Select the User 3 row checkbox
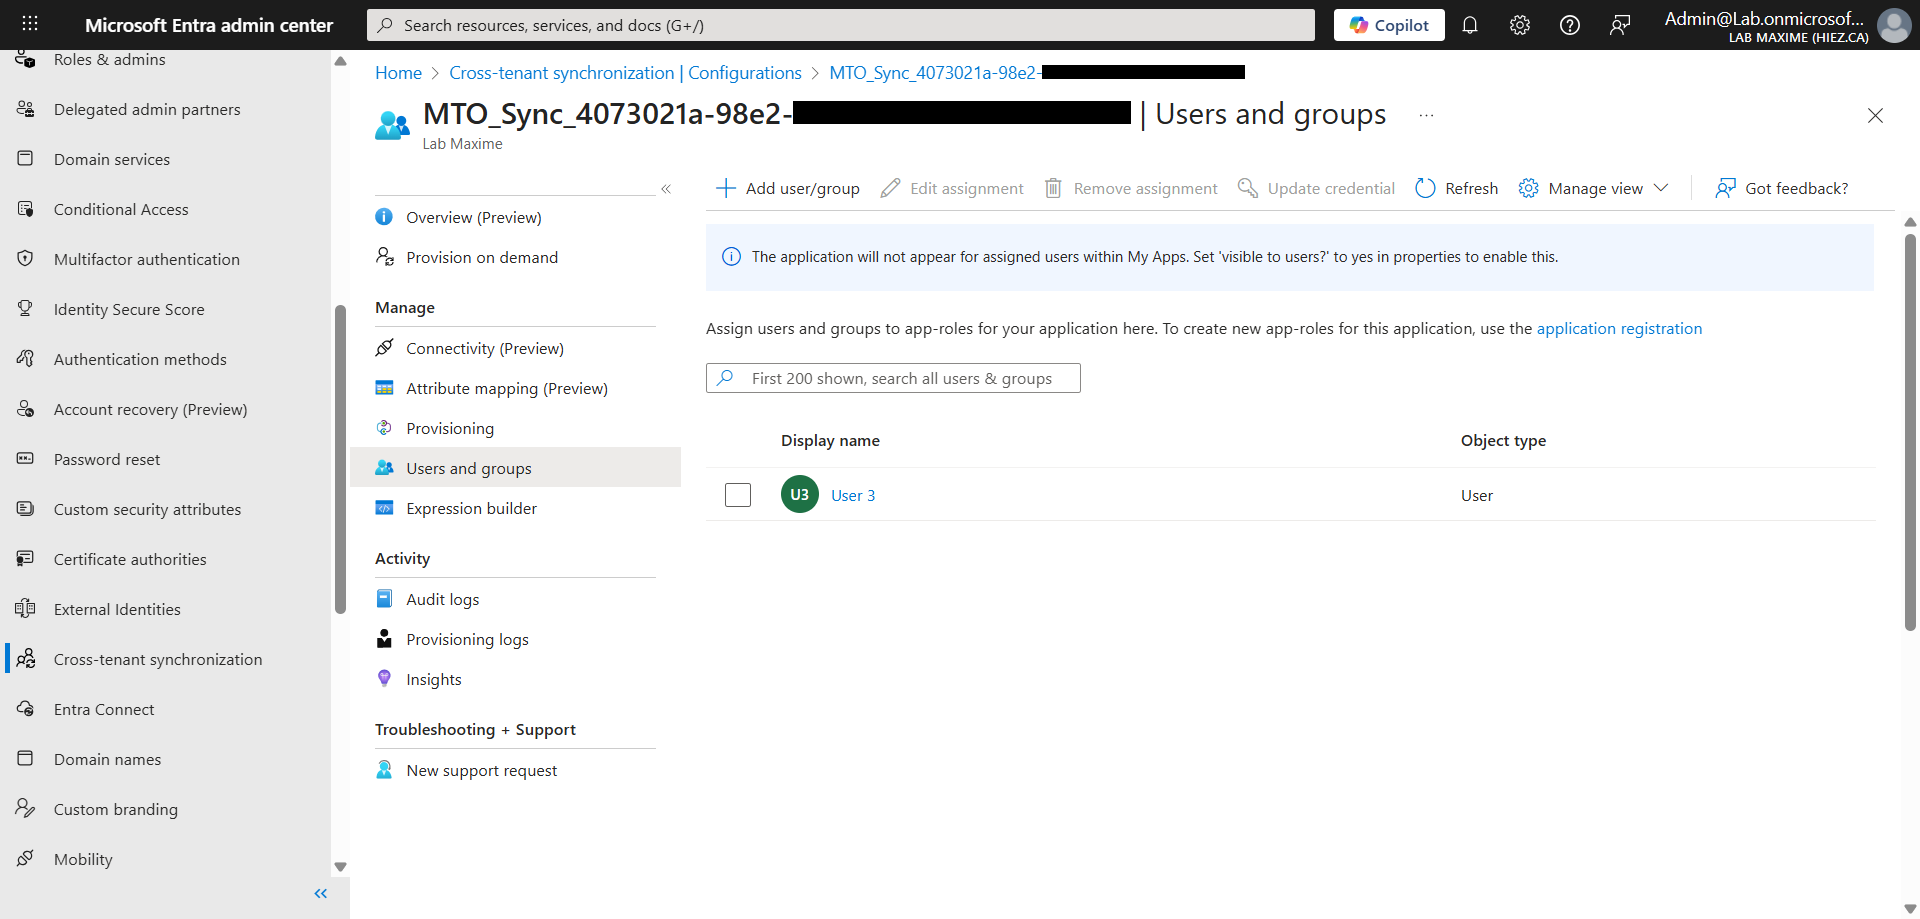 [x=738, y=495]
